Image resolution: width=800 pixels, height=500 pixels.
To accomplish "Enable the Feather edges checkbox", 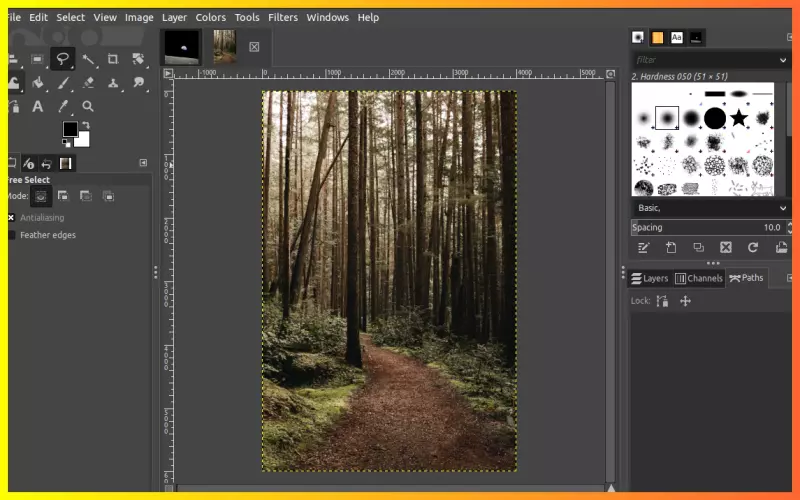I will (11, 235).
